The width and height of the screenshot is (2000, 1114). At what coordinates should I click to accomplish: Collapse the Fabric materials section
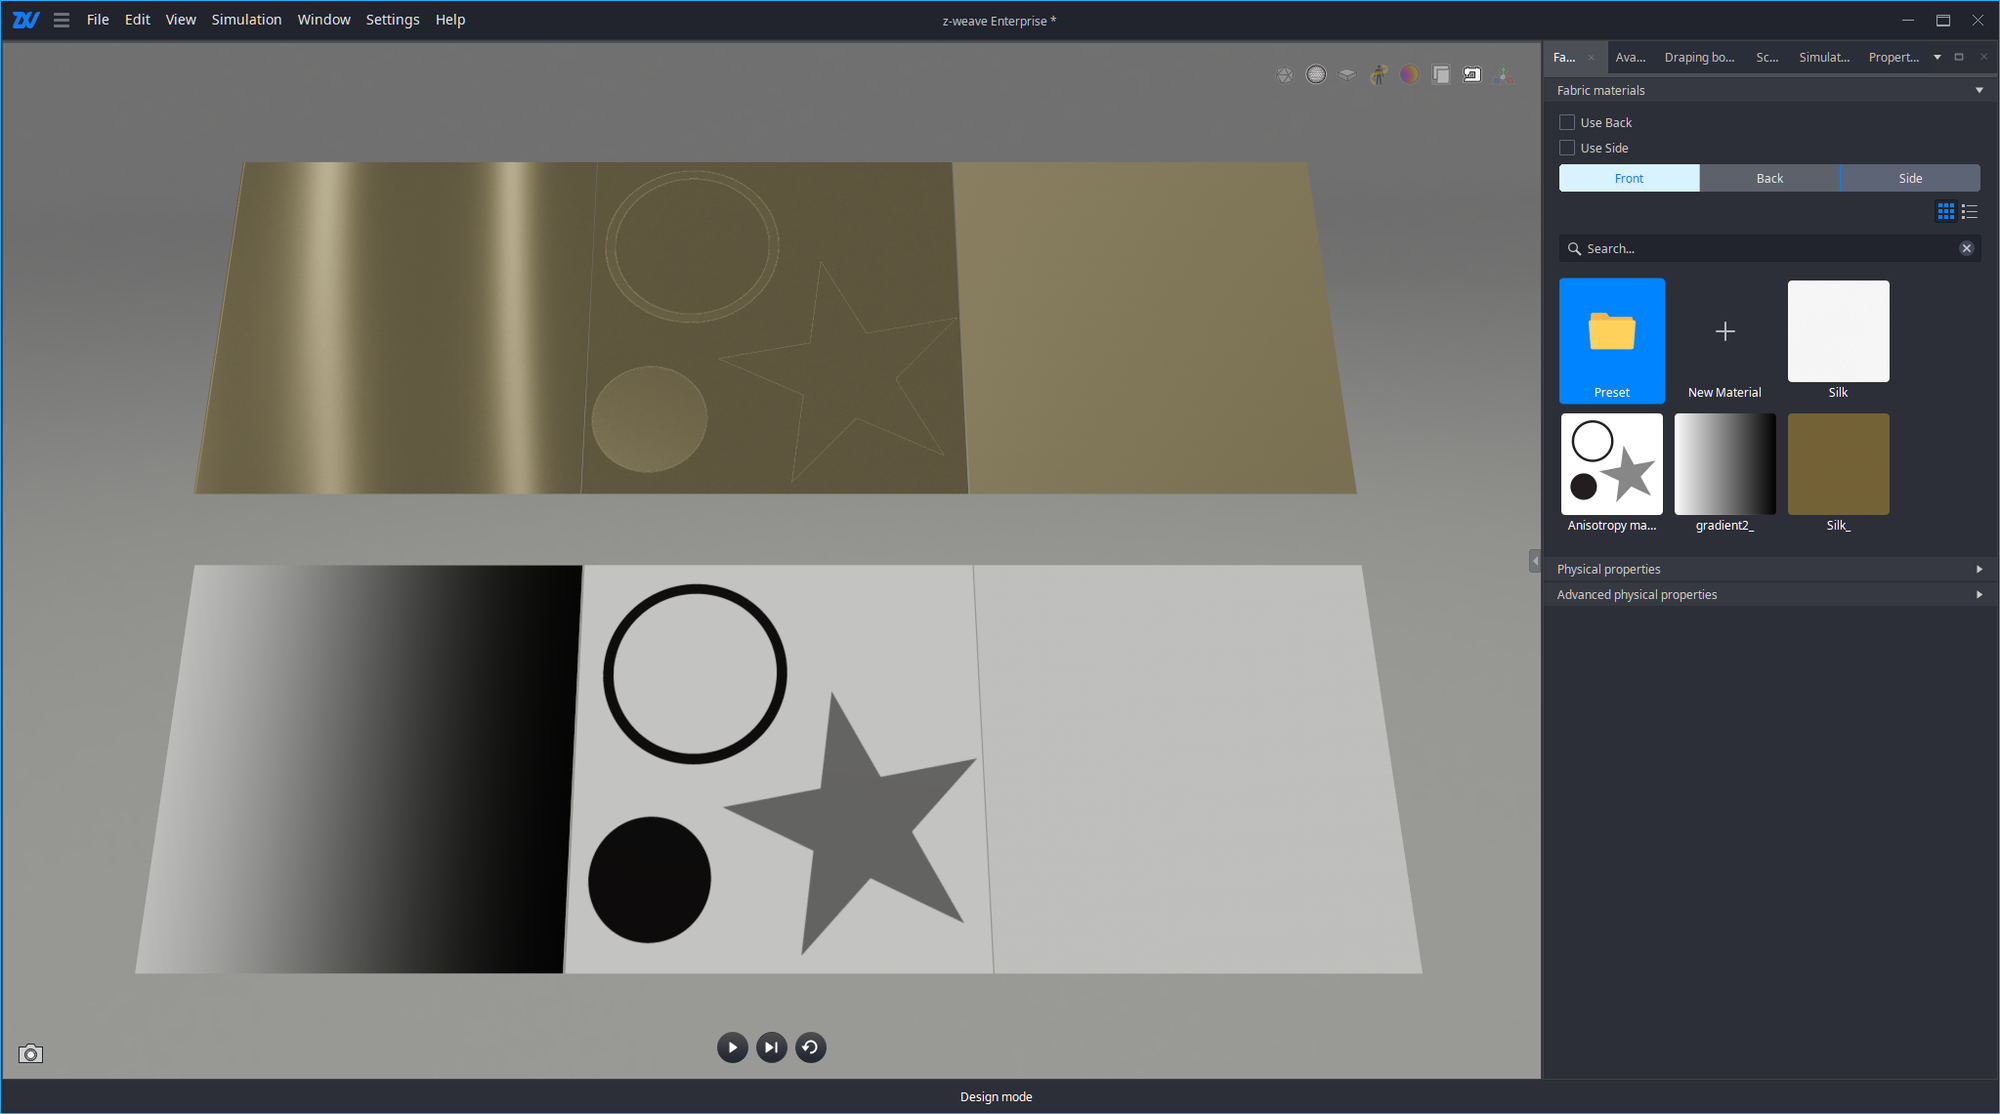point(1978,90)
